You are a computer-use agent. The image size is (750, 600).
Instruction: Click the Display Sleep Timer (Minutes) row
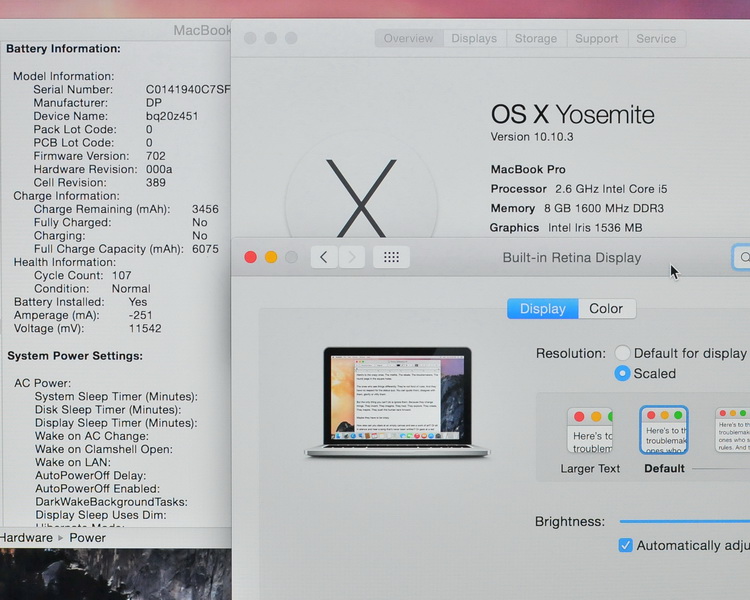pyautogui.click(x=116, y=423)
